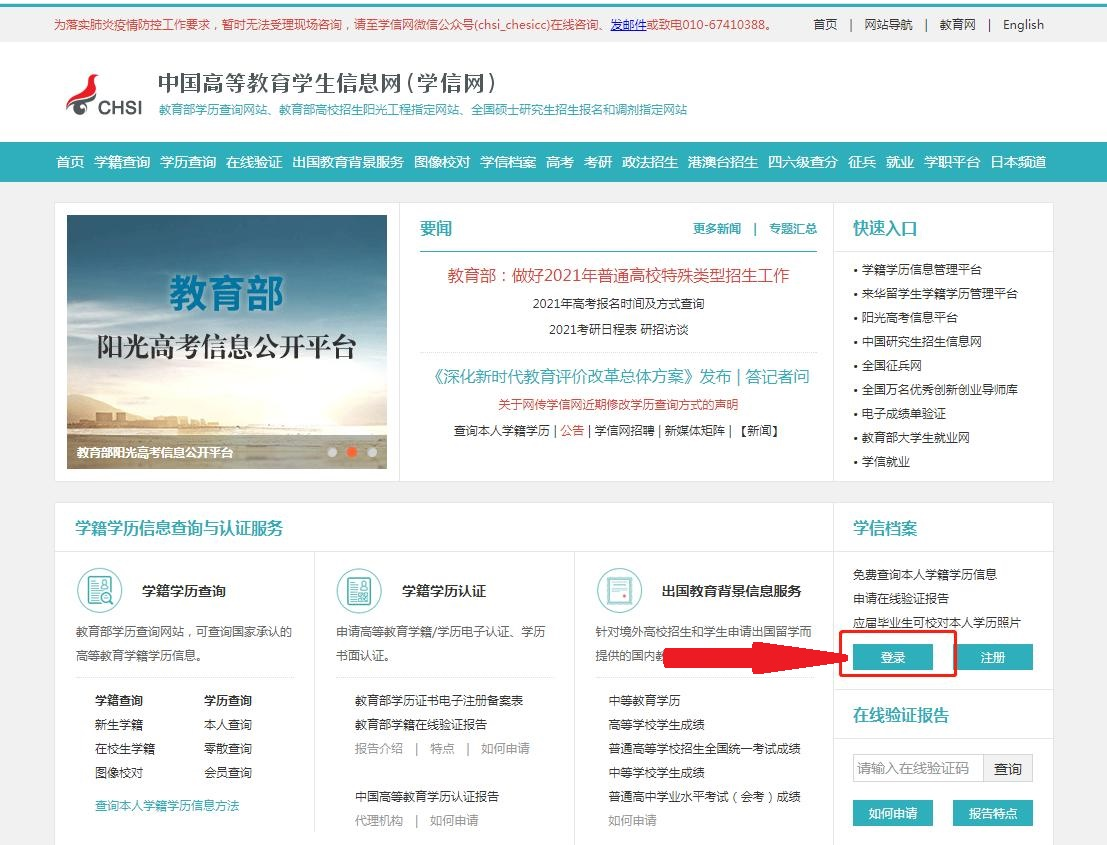This screenshot has height=845, width=1107.
Task: Click the 登录 button
Action: (893, 657)
